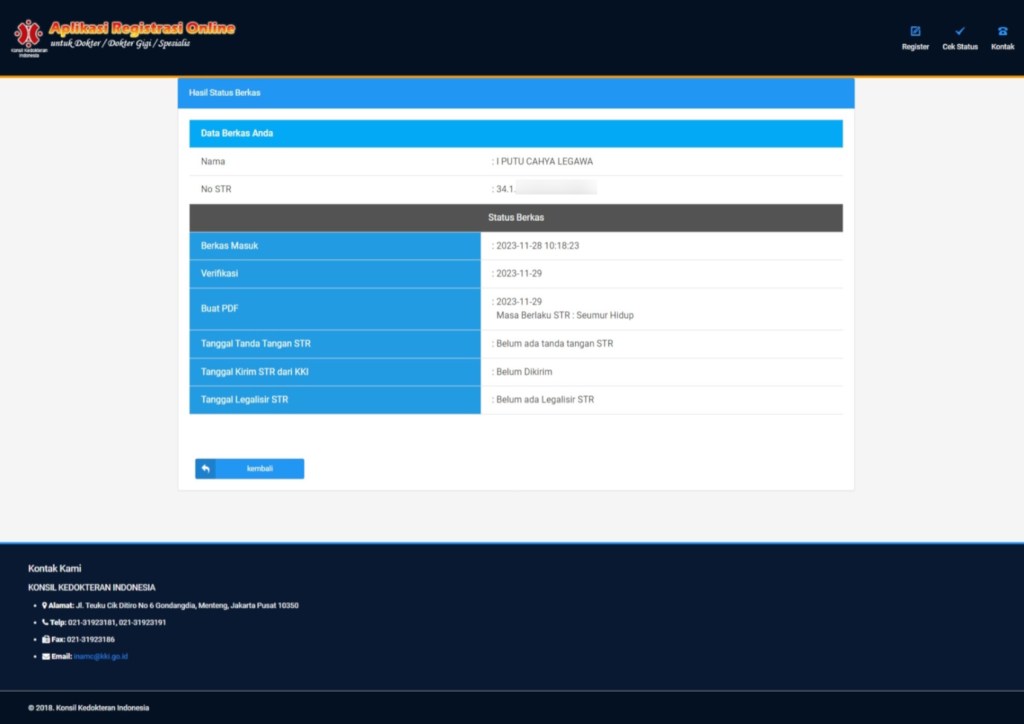Click the Cek Status checkmark icon
Image resolution: width=1024 pixels, height=724 pixels.
[960, 31]
